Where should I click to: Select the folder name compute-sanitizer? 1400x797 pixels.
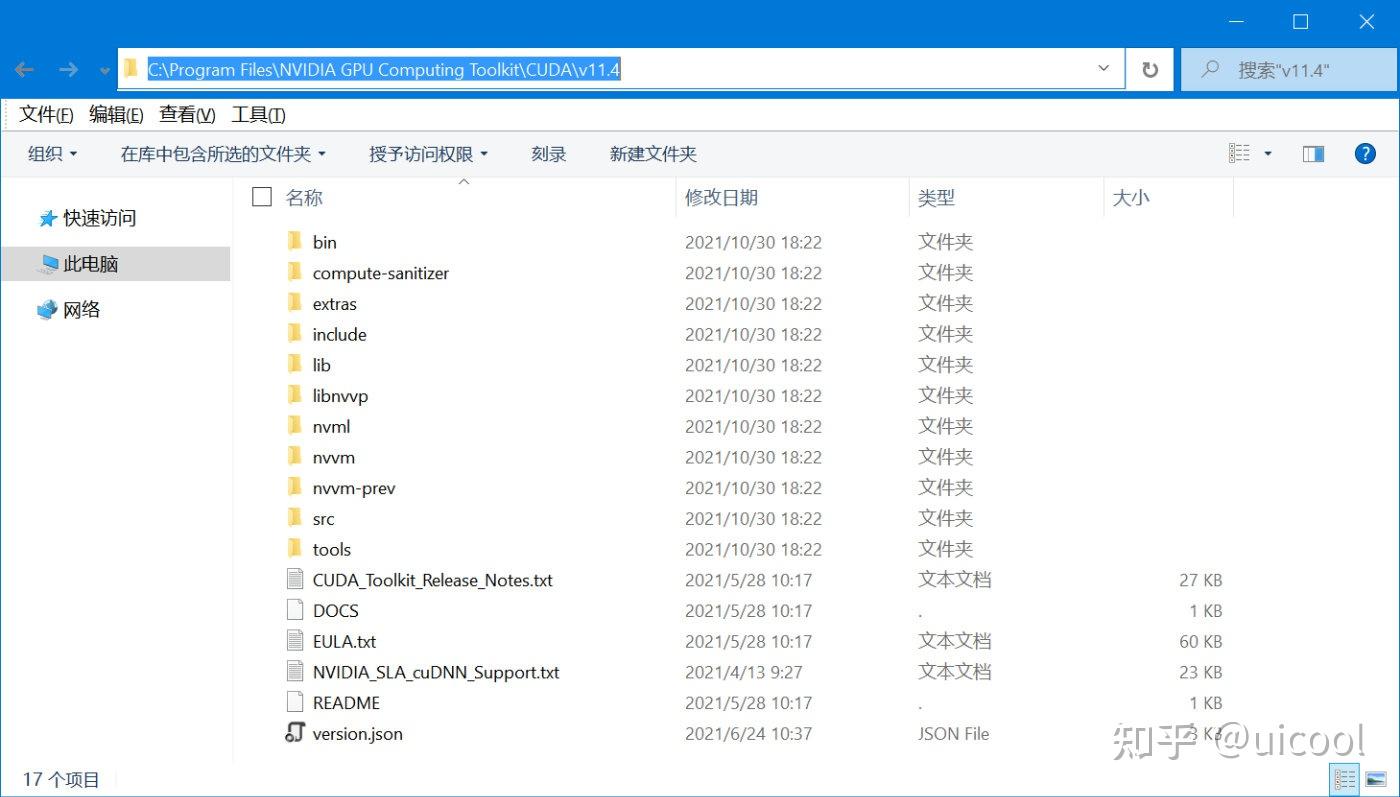(381, 273)
